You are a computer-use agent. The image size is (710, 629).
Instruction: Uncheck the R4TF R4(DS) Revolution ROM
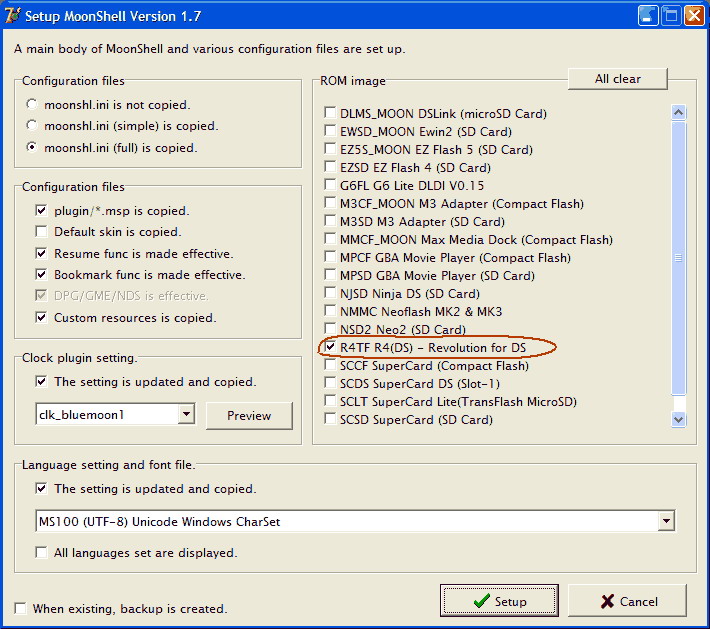tap(331, 347)
